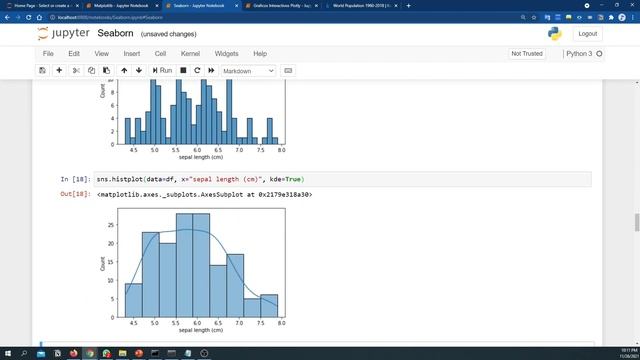Screen dimensions: 640x360
Task: Go to browser home page icon
Action: 39,18
